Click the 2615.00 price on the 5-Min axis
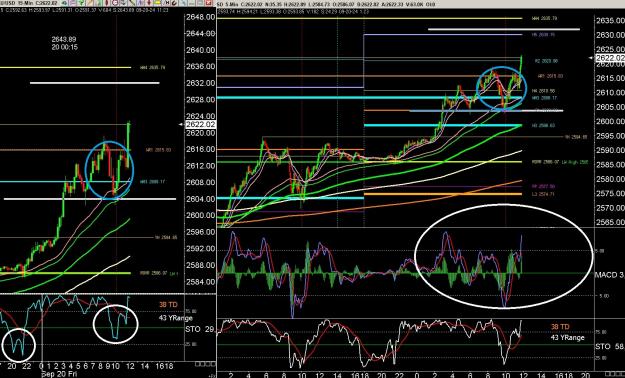Image resolution: width=625 pixels, height=378 pixels. [x=610, y=78]
